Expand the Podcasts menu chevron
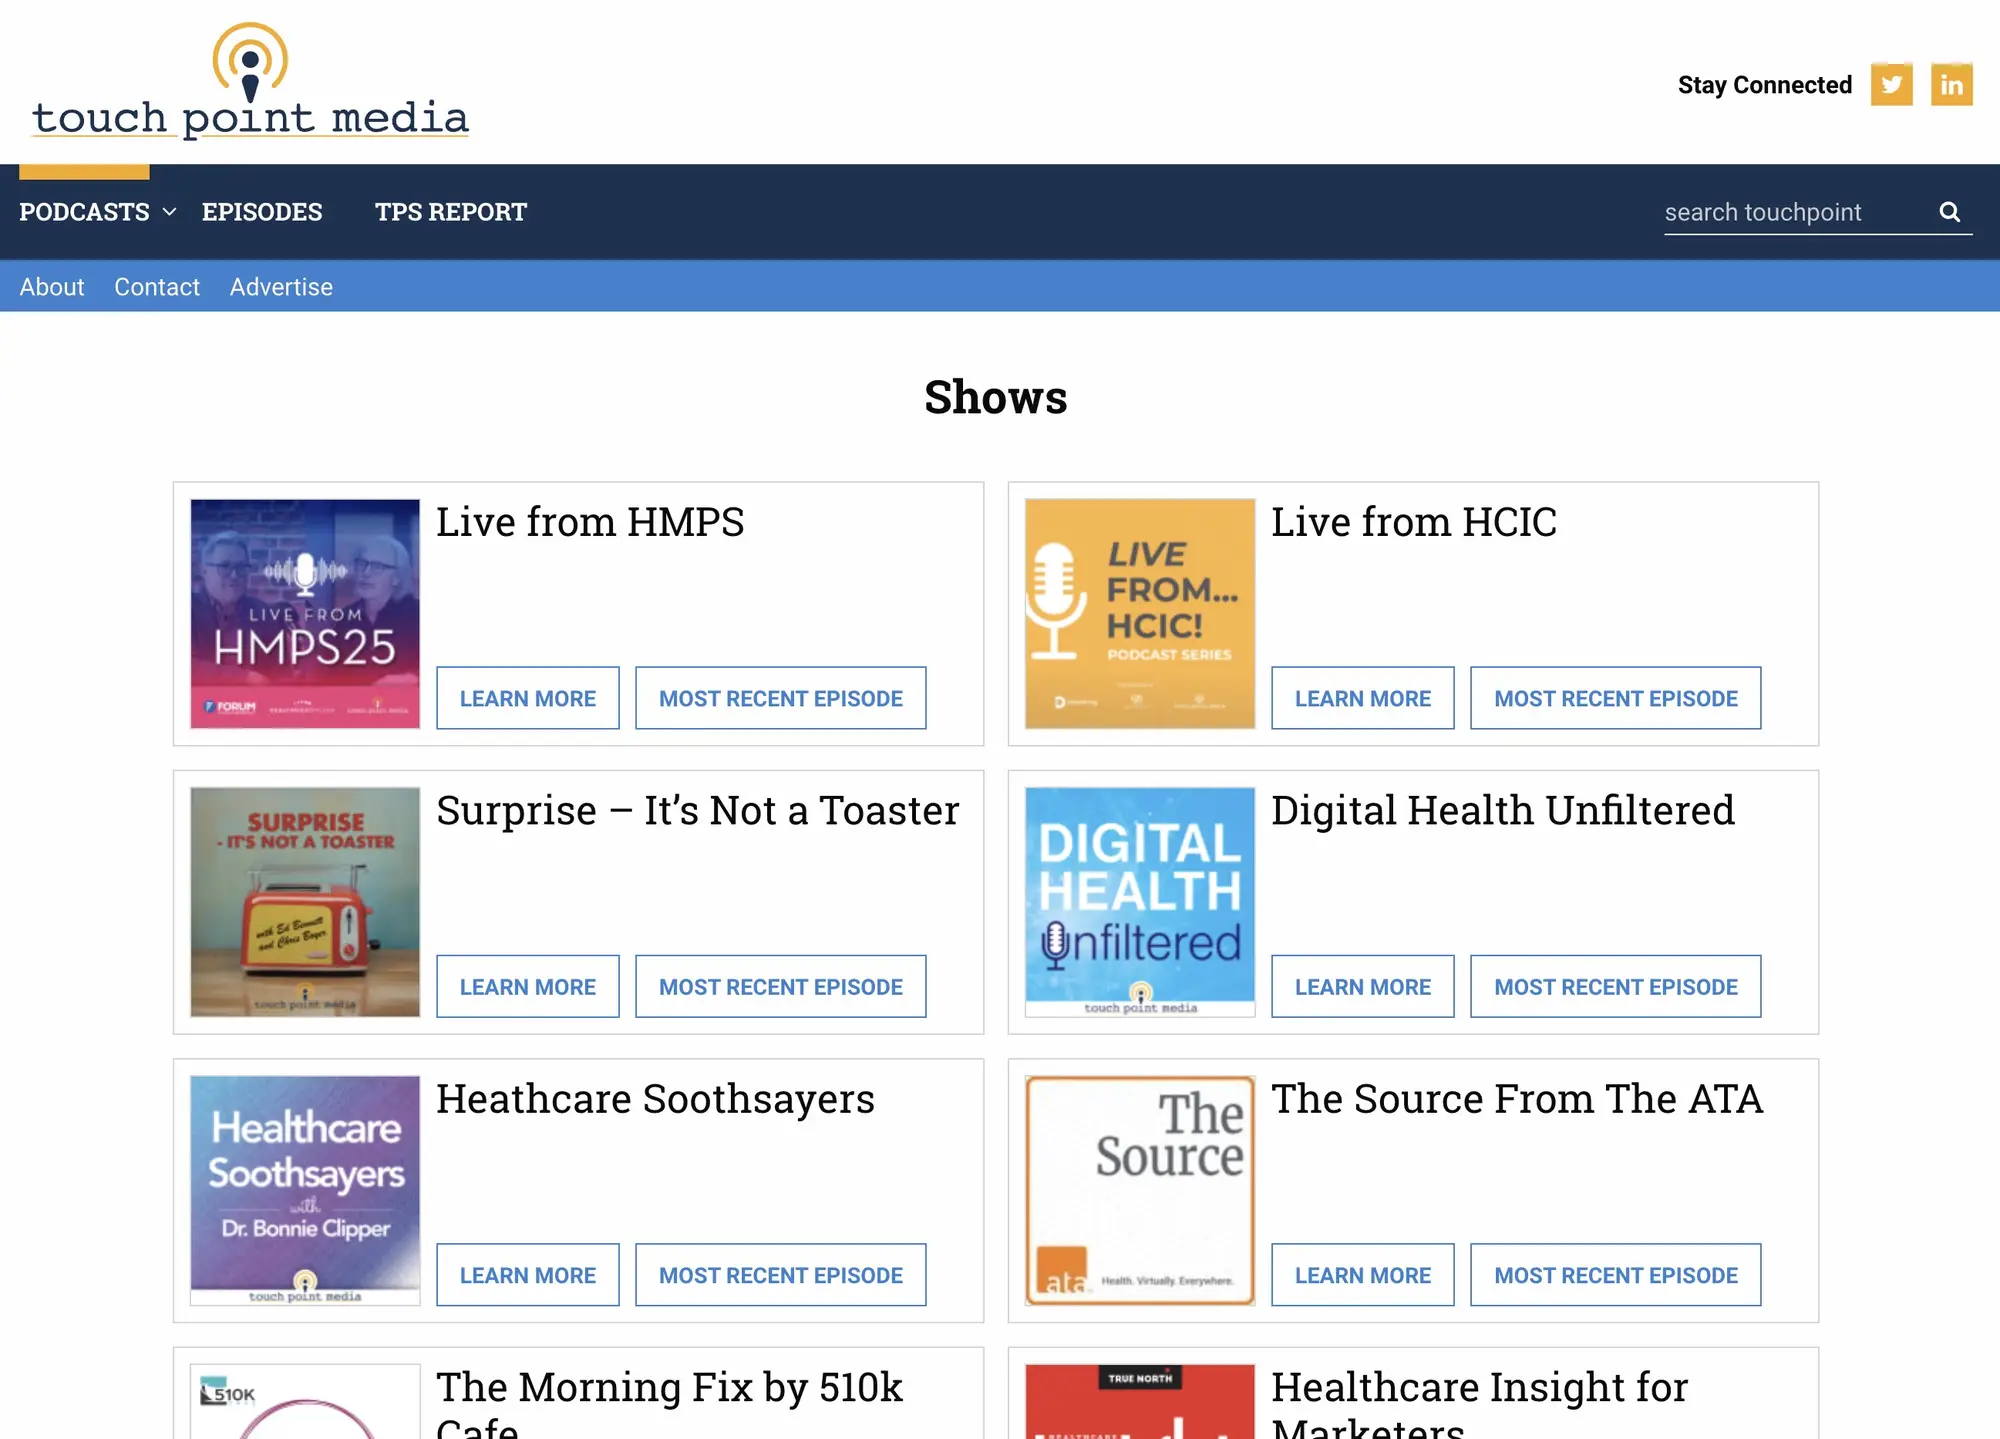2000x1439 pixels. [170, 212]
